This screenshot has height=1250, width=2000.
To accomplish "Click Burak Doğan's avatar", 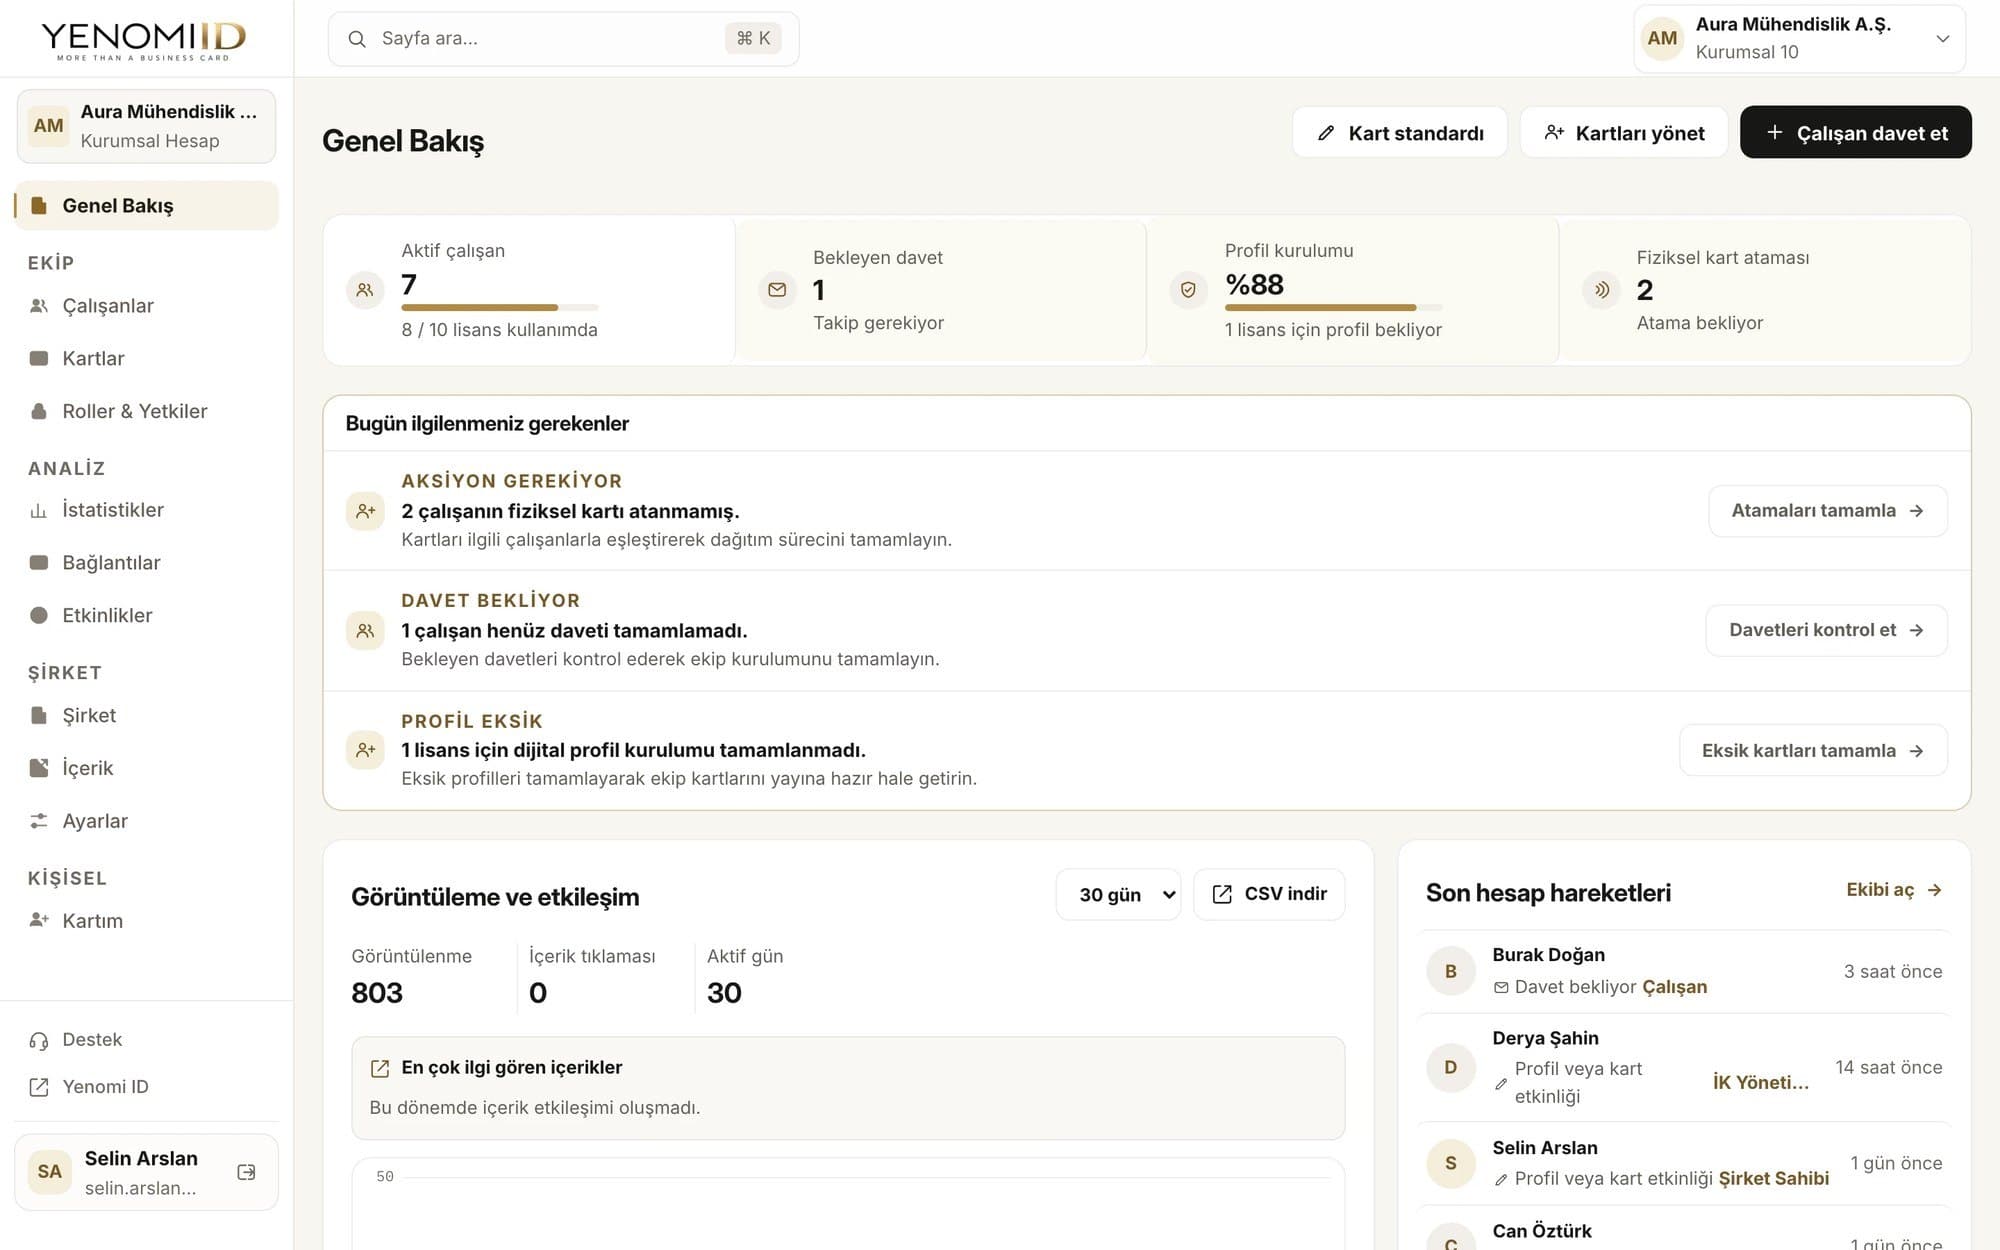I will point(1451,971).
